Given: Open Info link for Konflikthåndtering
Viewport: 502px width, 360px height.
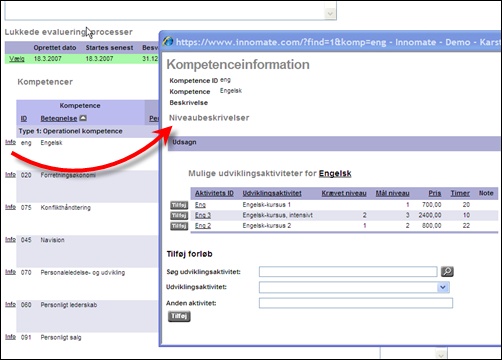Looking at the screenshot, I should (x=10, y=207).
